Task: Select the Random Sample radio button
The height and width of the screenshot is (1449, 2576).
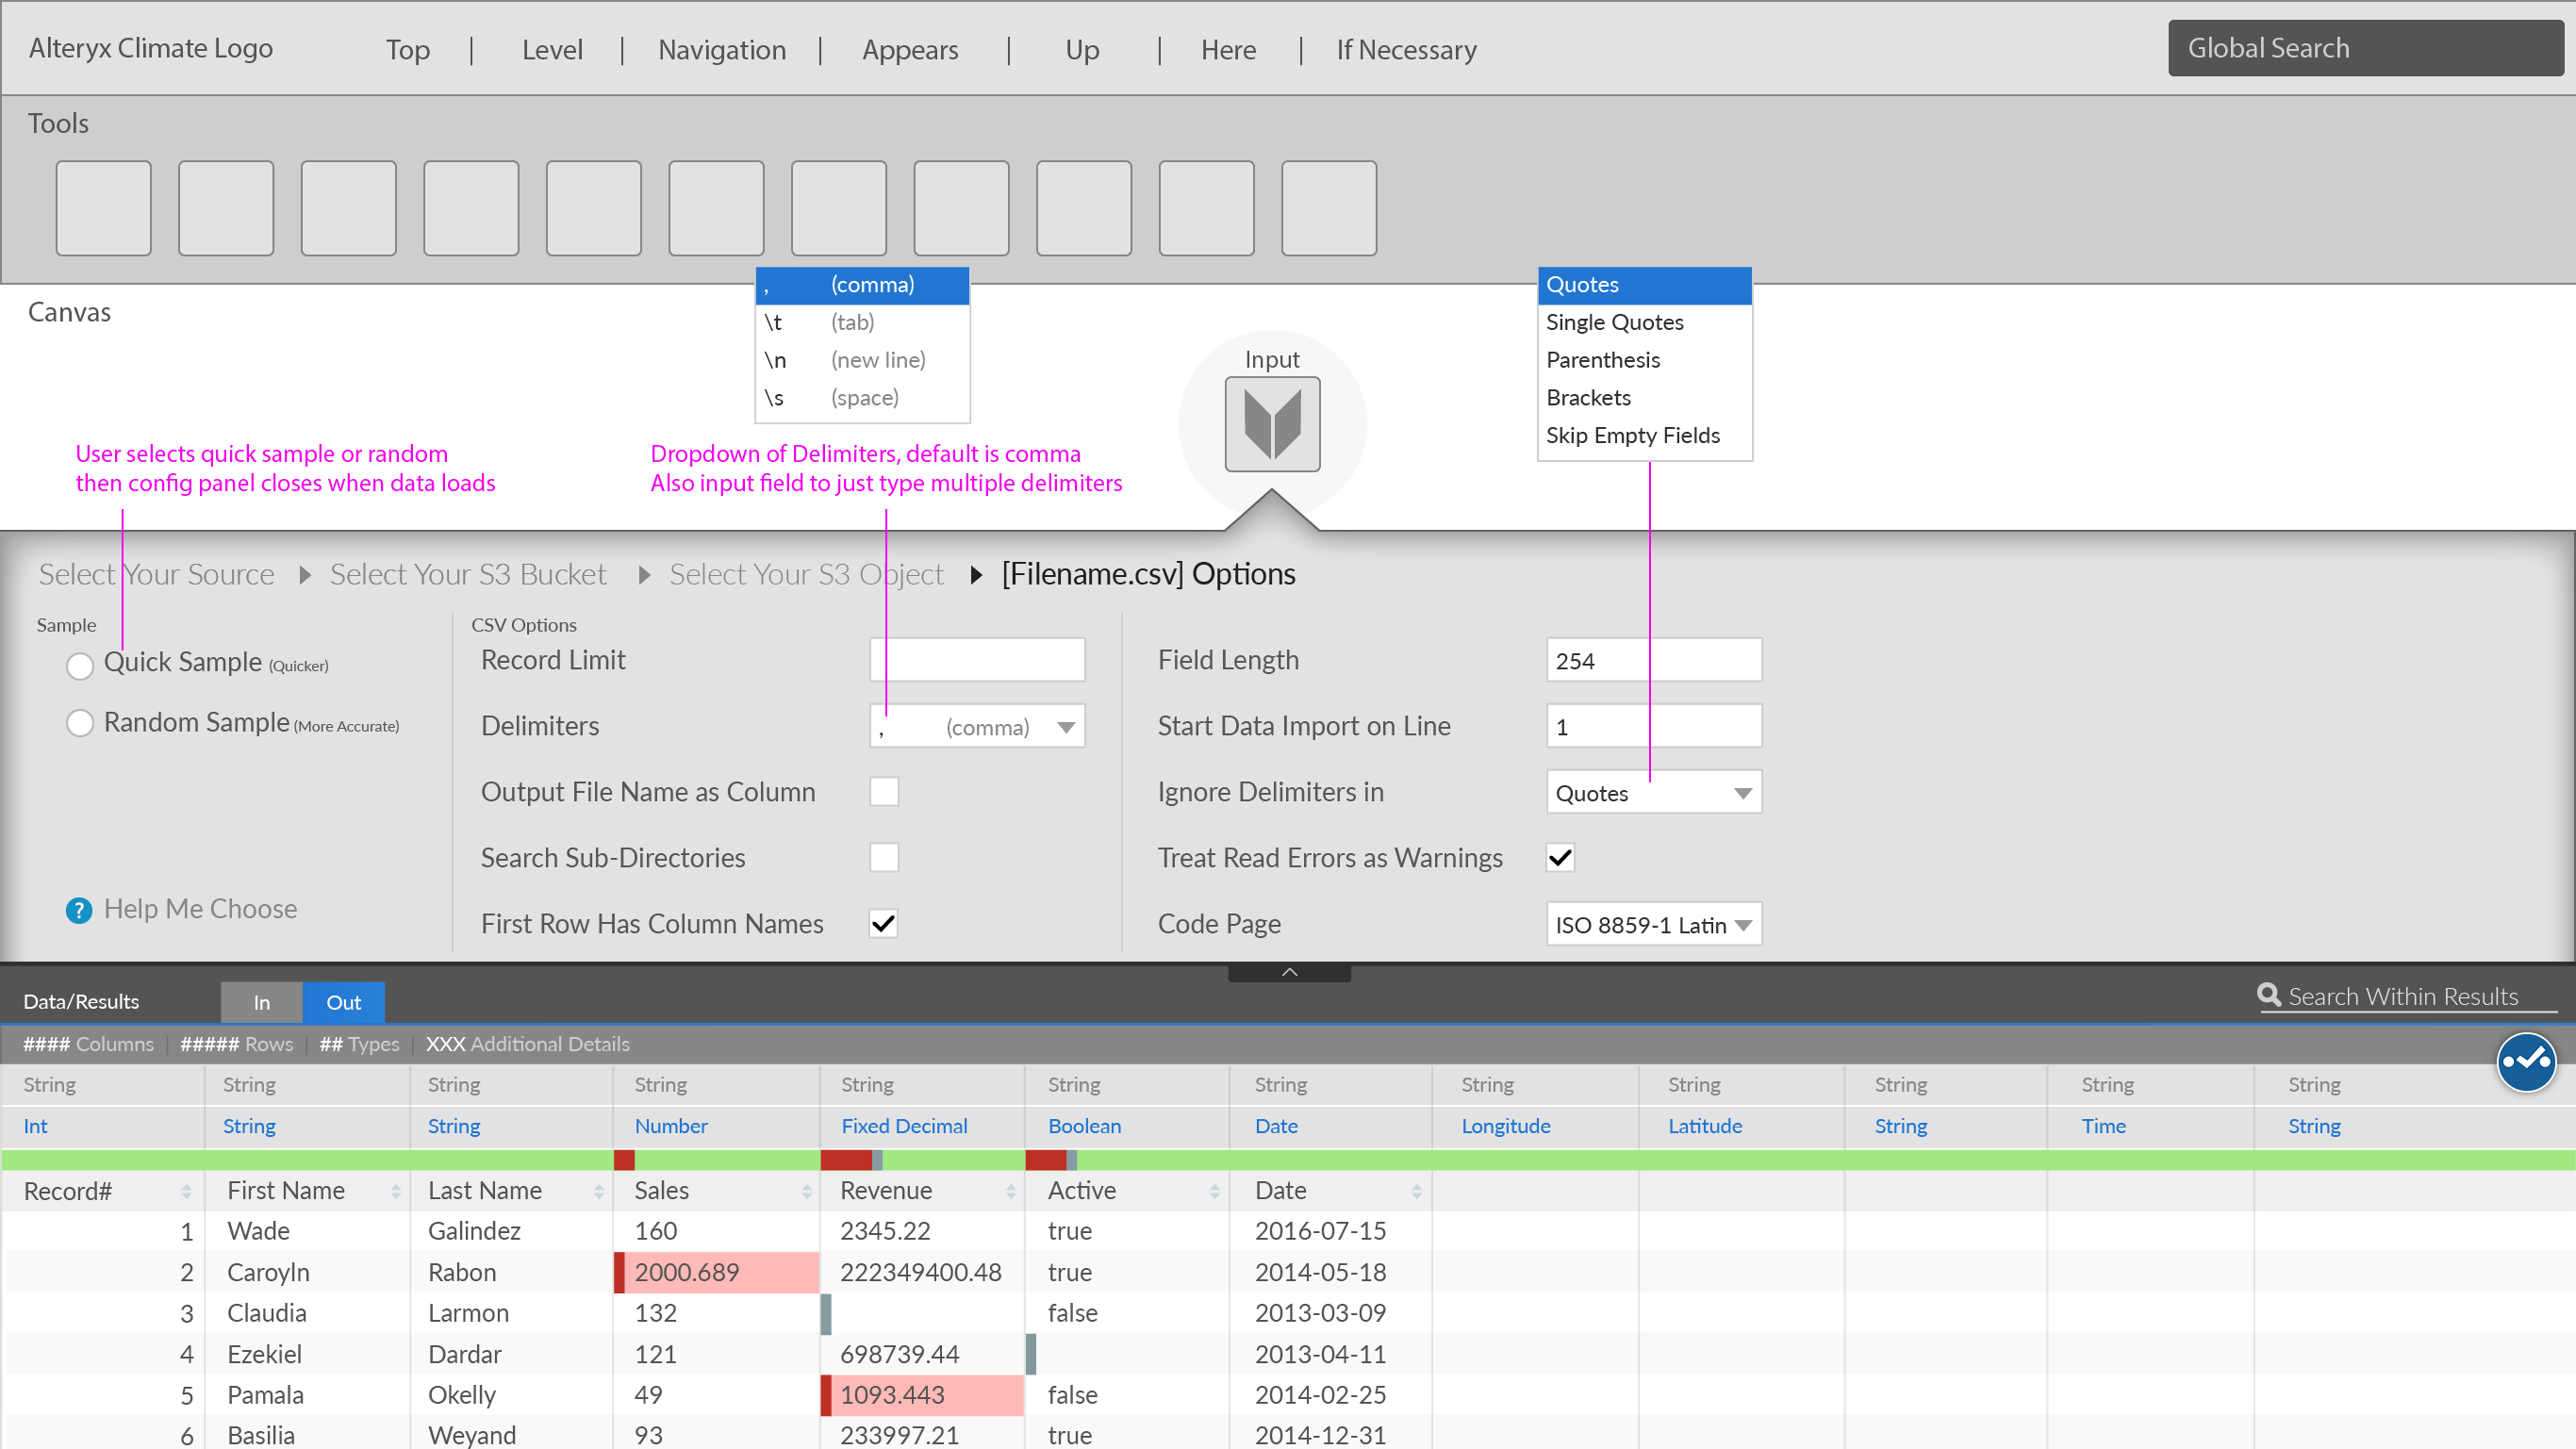Action: (x=80, y=723)
